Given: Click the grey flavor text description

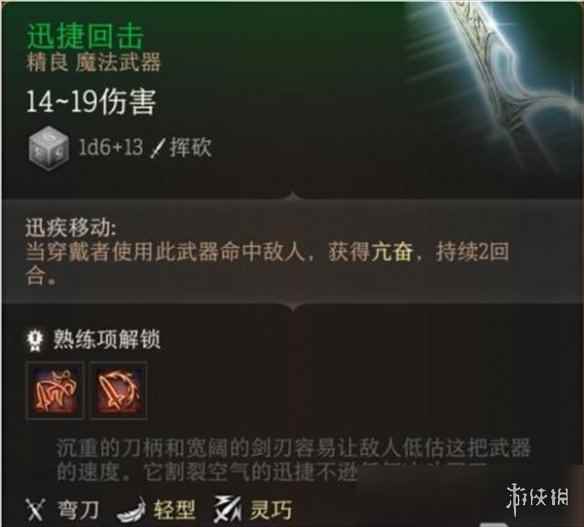Looking at the screenshot, I should tap(293, 460).
